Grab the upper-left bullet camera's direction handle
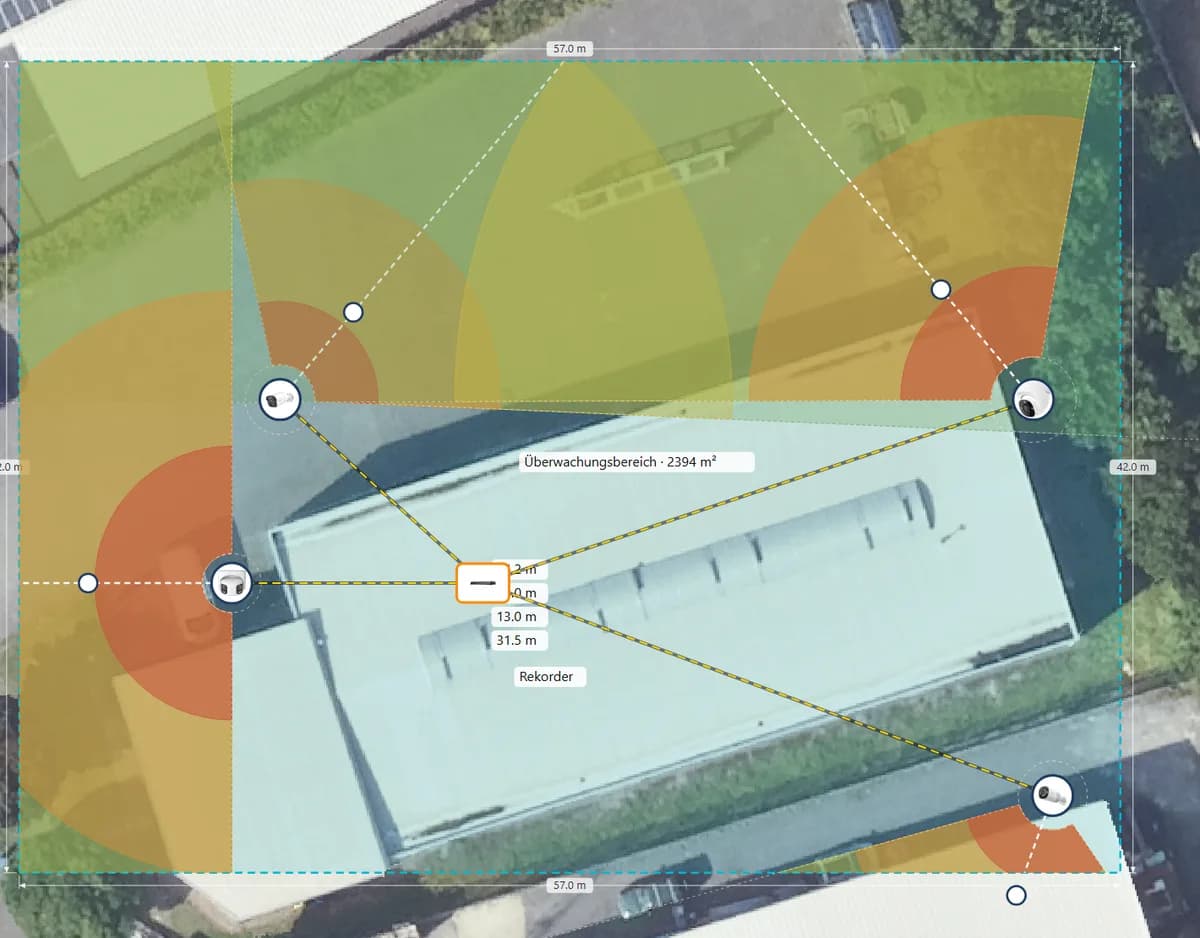Image resolution: width=1200 pixels, height=938 pixels. [x=353, y=312]
